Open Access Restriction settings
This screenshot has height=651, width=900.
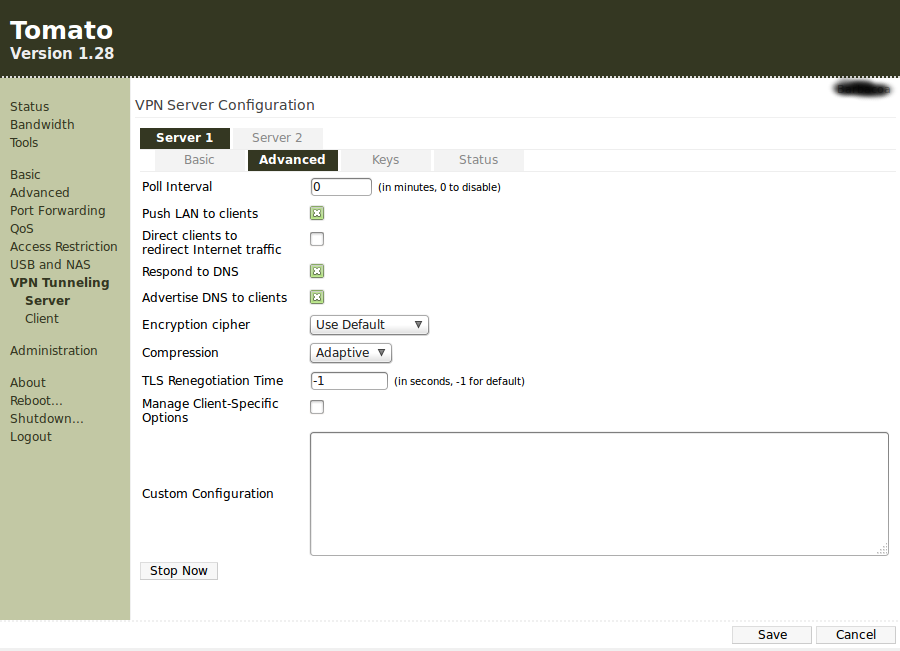pos(64,247)
